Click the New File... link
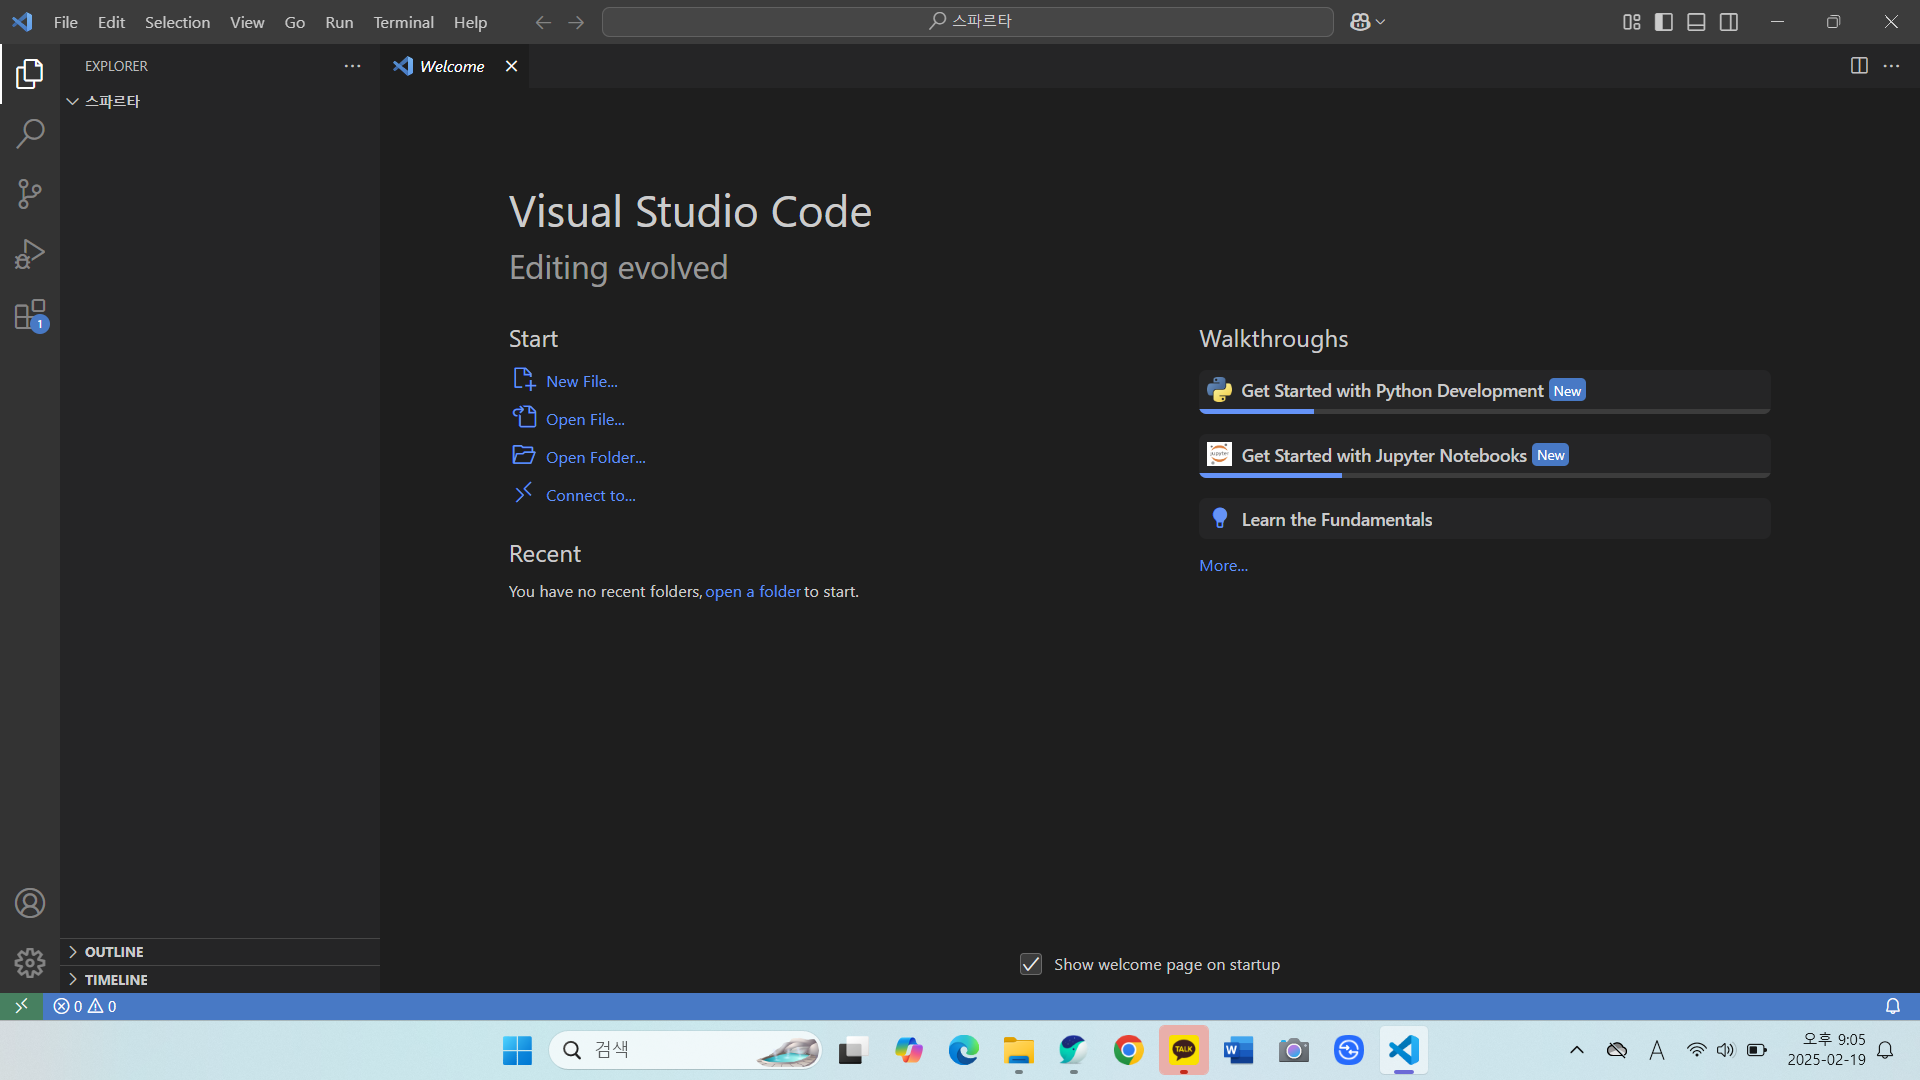Screen dimensions: 1920x1080 [x=582, y=381]
